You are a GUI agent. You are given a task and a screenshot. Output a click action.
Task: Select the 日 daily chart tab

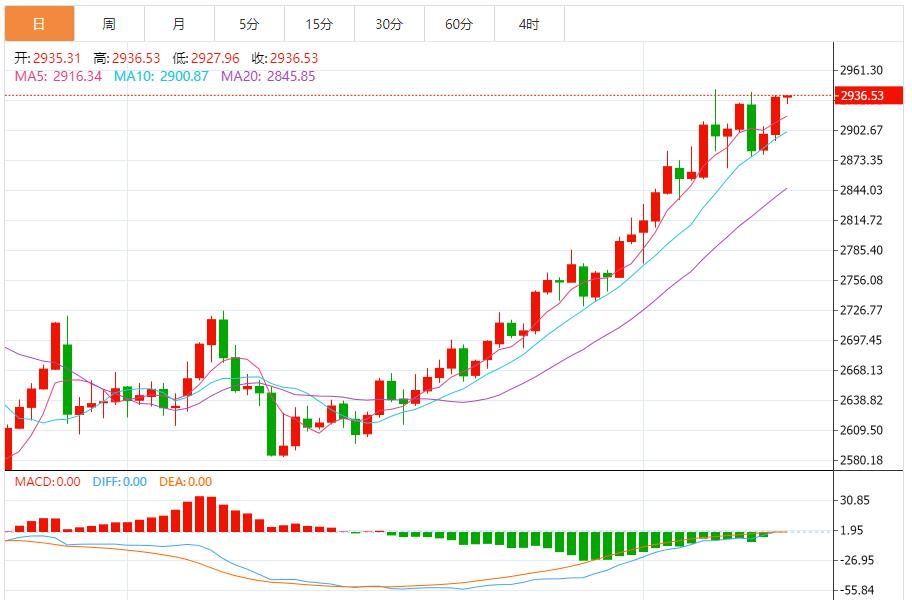pos(38,24)
